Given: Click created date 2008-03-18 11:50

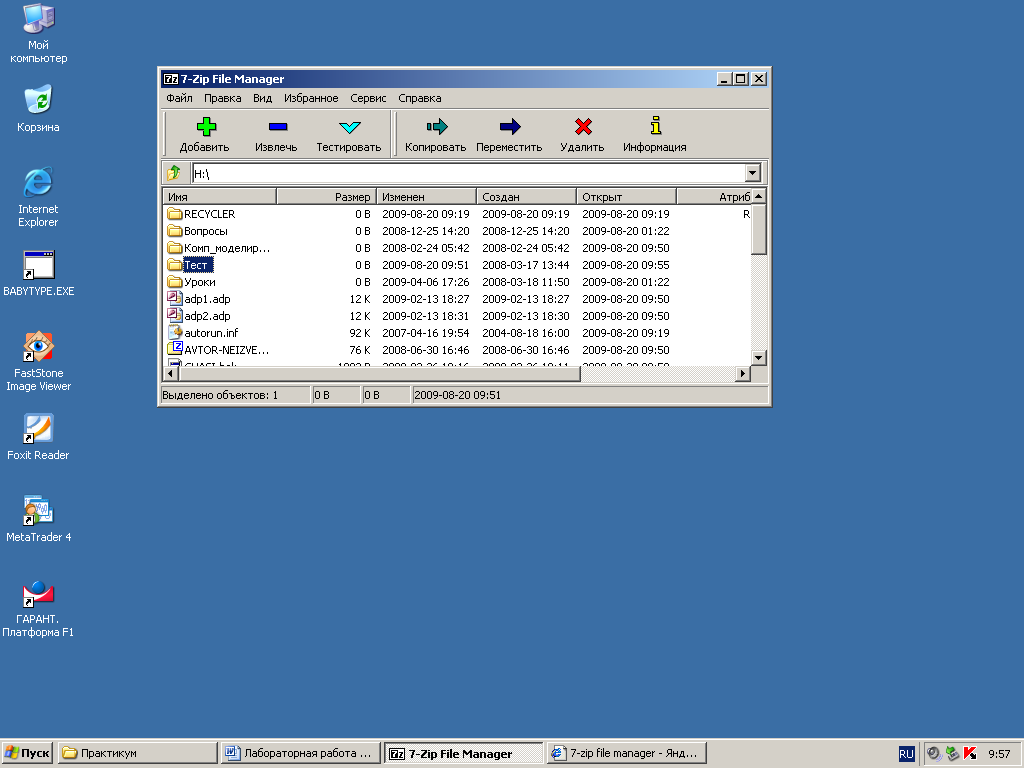Looking at the screenshot, I should point(526,281).
